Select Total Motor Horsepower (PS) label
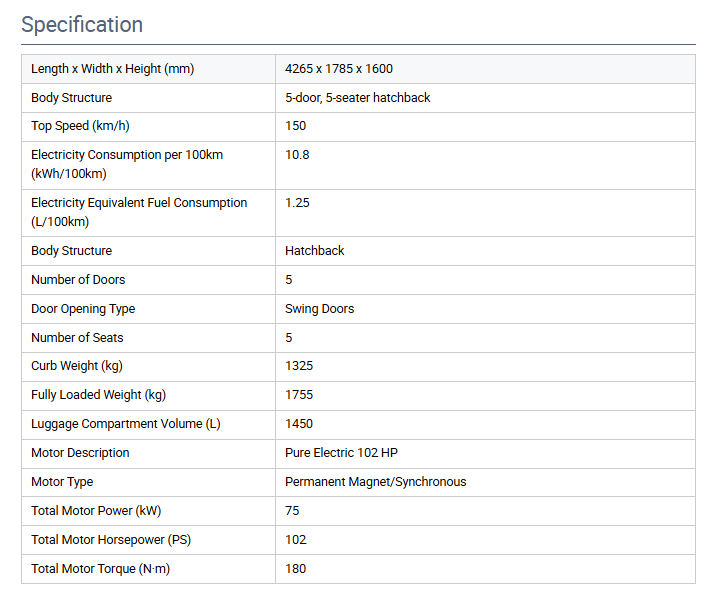Viewport: 705px width, 590px height. 111,540
